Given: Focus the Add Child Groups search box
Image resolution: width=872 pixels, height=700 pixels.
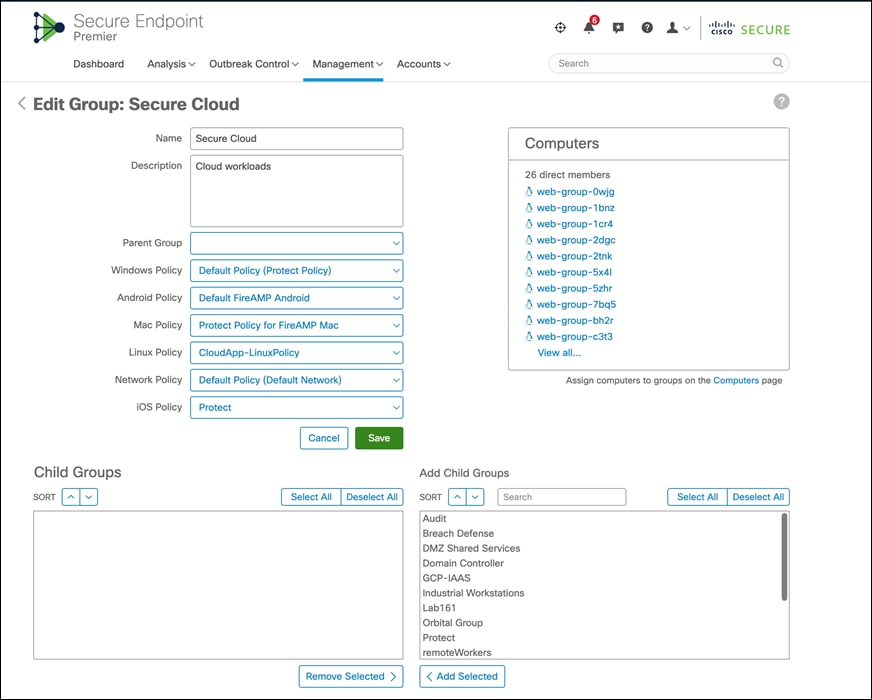Looking at the screenshot, I should [x=562, y=497].
